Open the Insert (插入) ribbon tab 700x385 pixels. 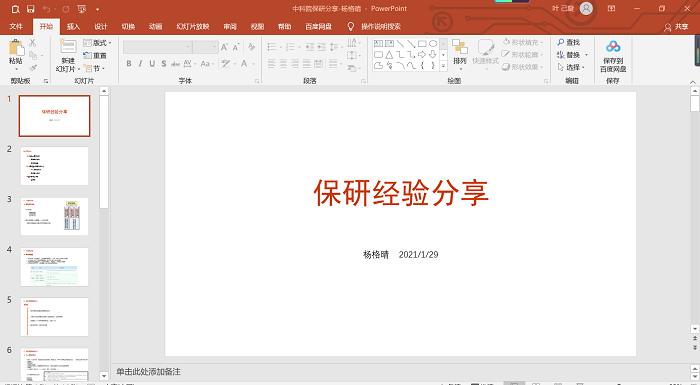[x=73, y=27]
